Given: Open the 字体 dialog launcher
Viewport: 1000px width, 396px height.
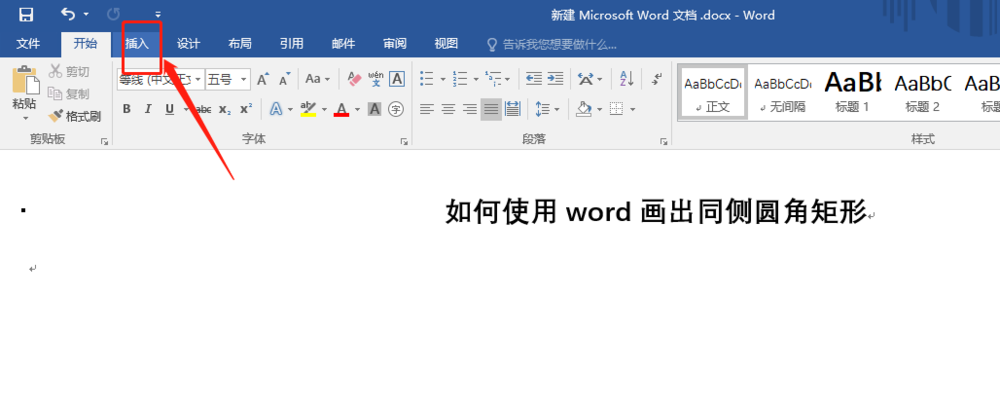Looking at the screenshot, I should point(404,142).
